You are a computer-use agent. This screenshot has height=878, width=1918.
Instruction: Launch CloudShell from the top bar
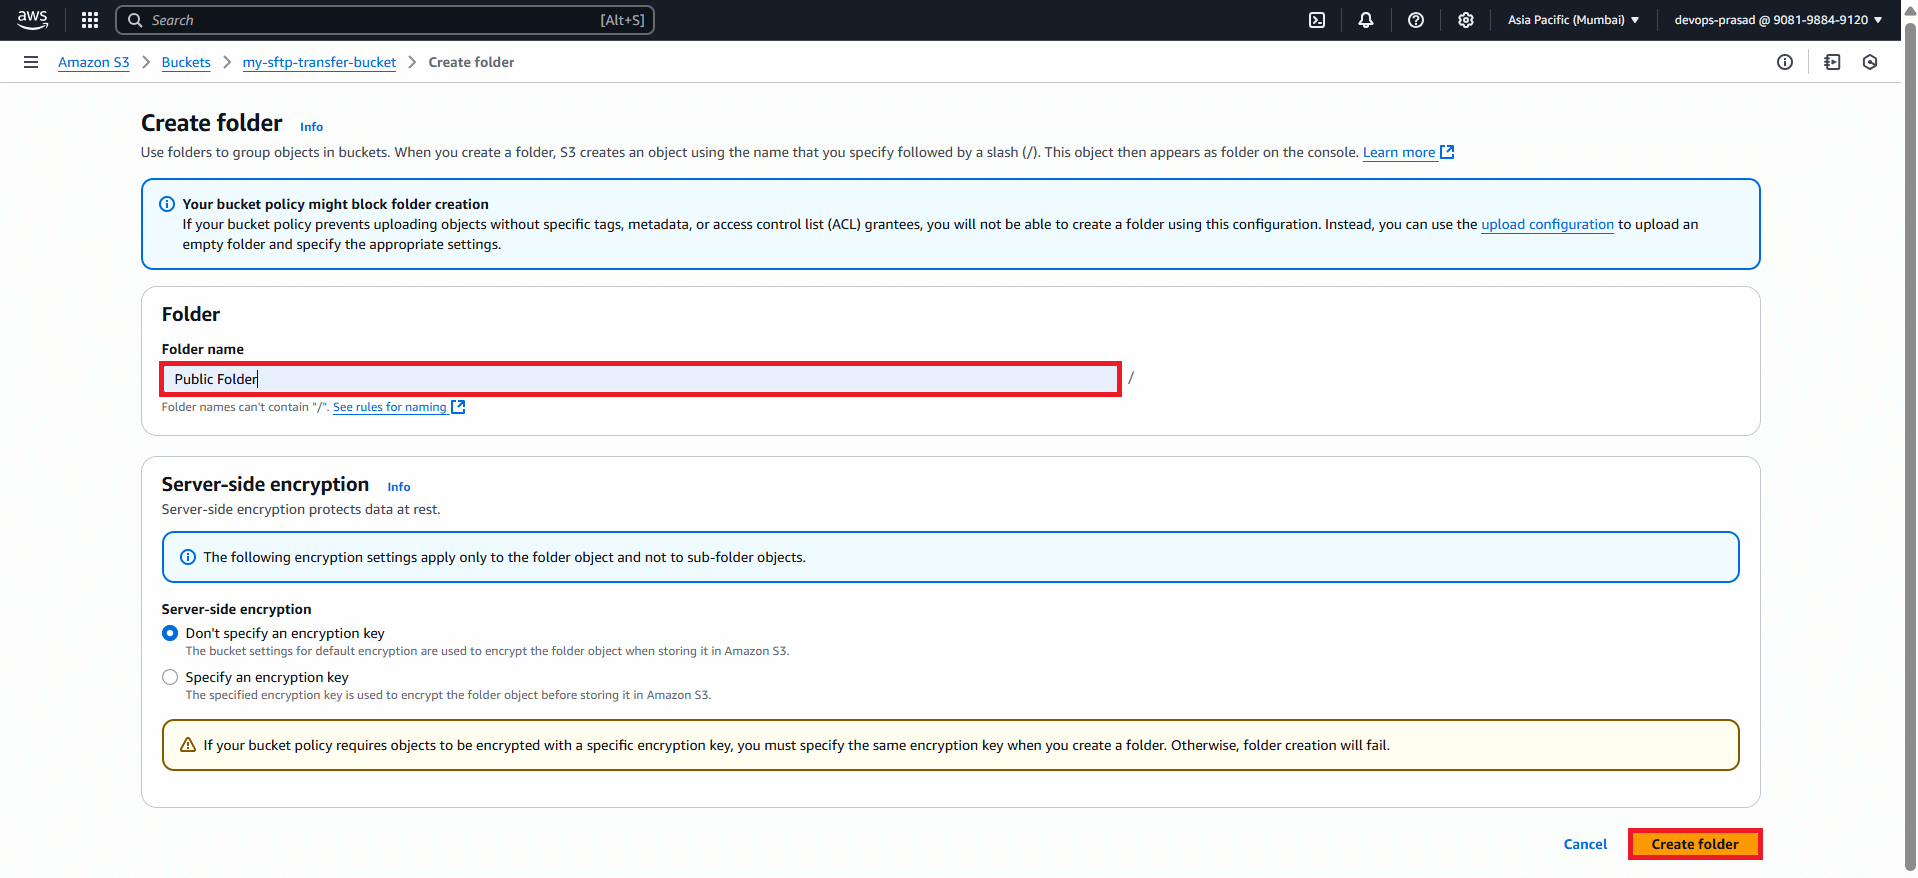tap(1317, 20)
